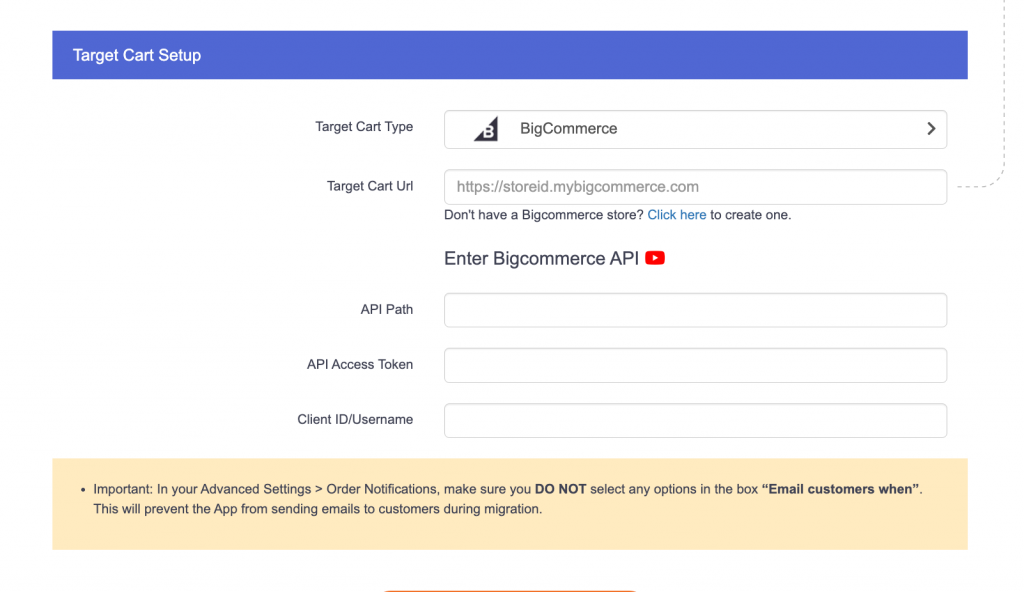This screenshot has height=592, width=1024.
Task: Select the API Access Token field
Action: click(695, 365)
